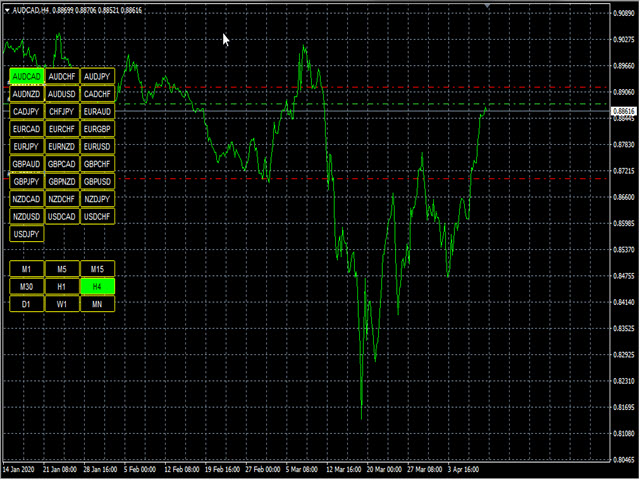Click the 5 Mar 08:00 time label
Screen dimensions: 640x480
click(302, 469)
